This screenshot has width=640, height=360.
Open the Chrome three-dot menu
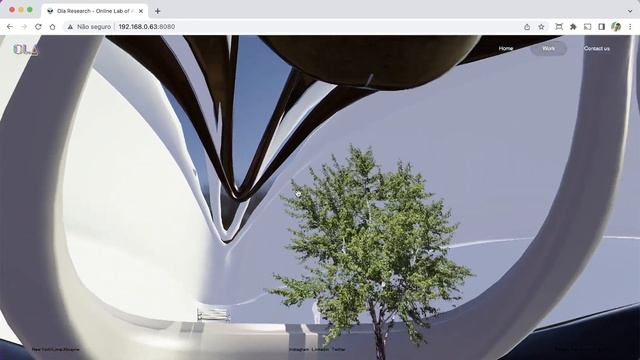pyautogui.click(x=630, y=27)
